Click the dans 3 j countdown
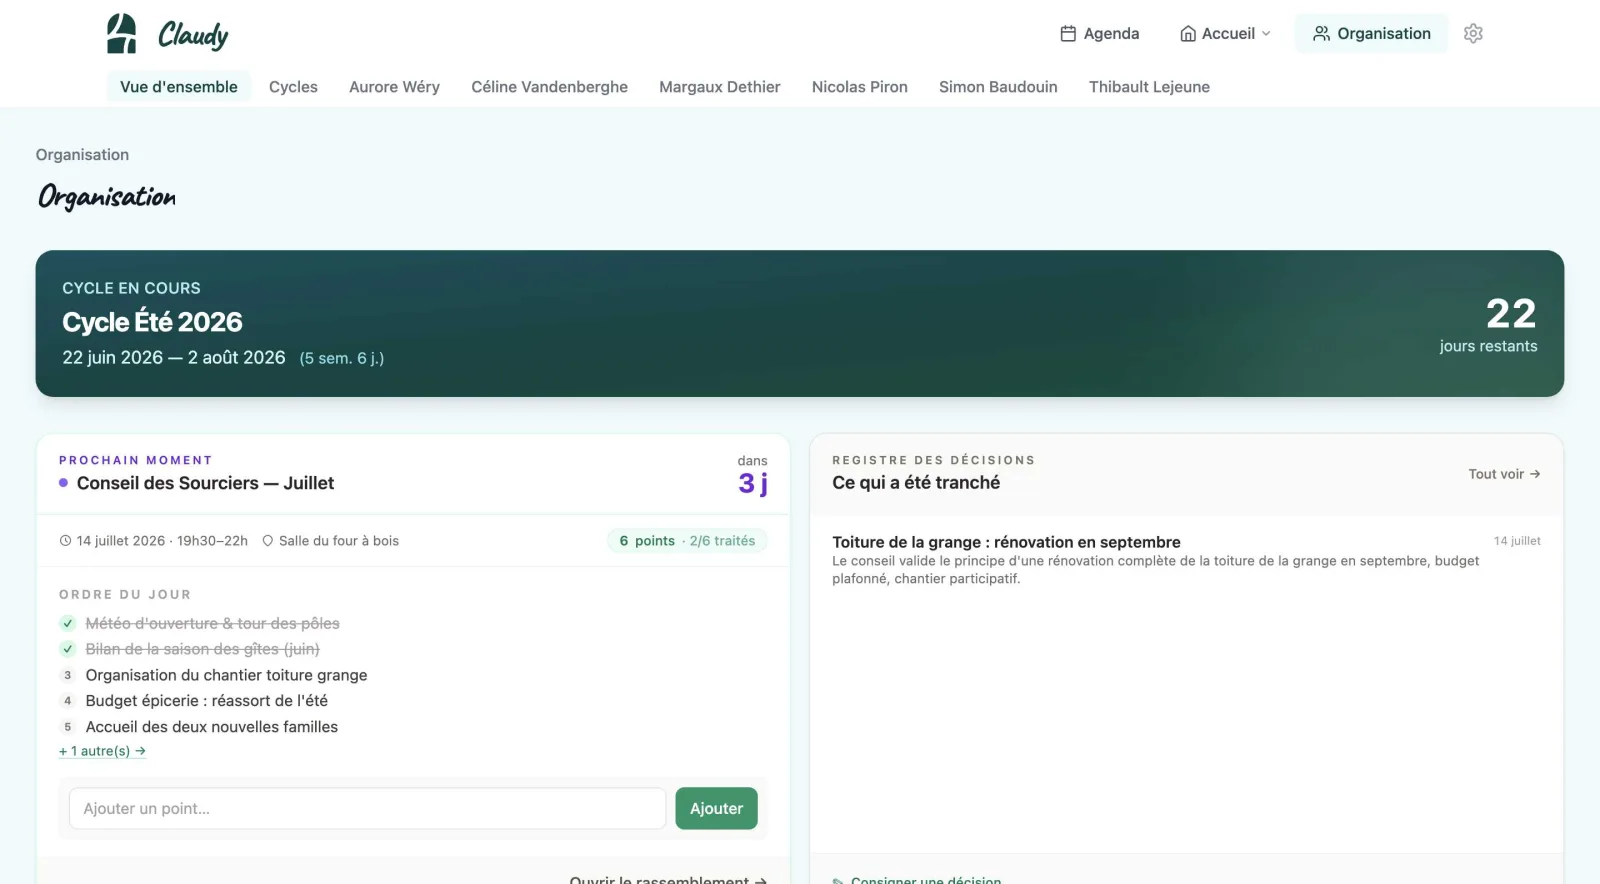The height and width of the screenshot is (884, 1600). click(753, 476)
